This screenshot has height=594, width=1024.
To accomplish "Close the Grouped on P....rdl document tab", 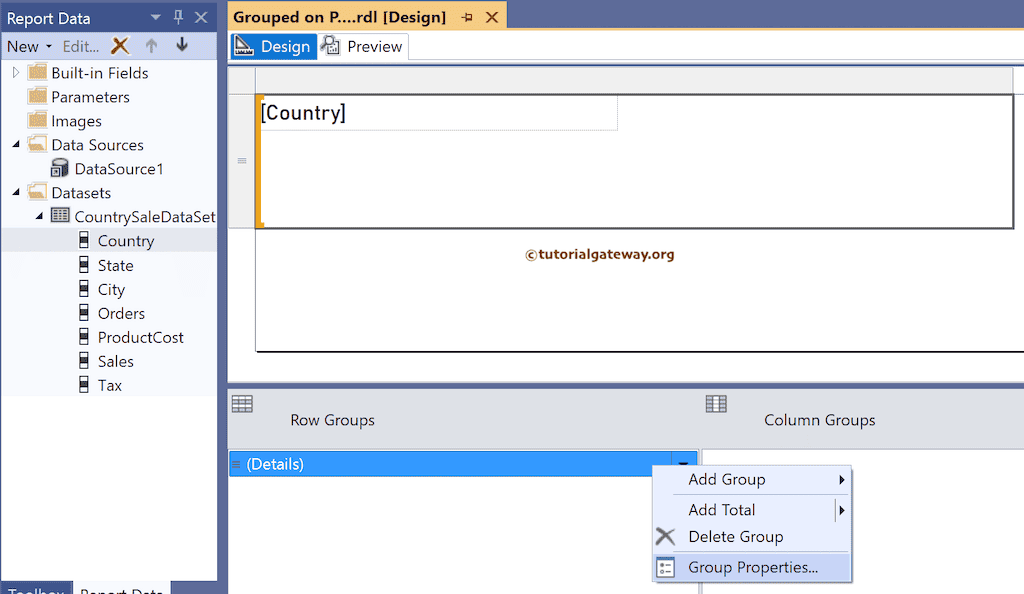I will point(492,18).
